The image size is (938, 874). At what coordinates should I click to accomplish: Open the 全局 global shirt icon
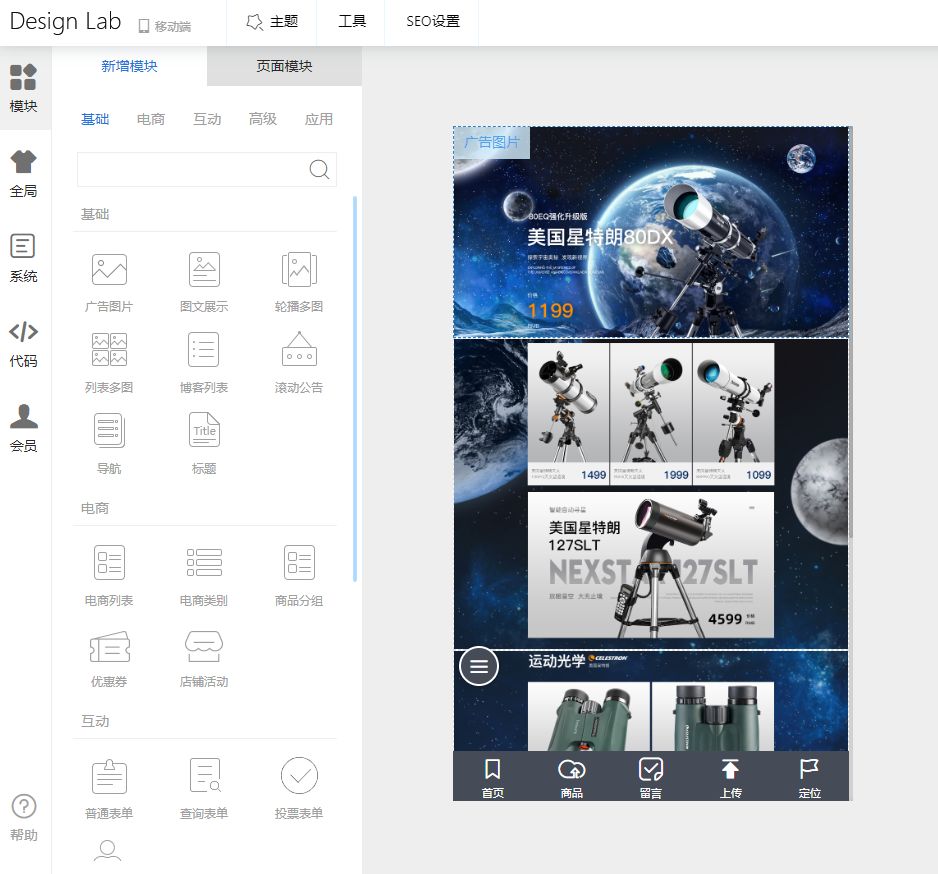tap(23, 173)
